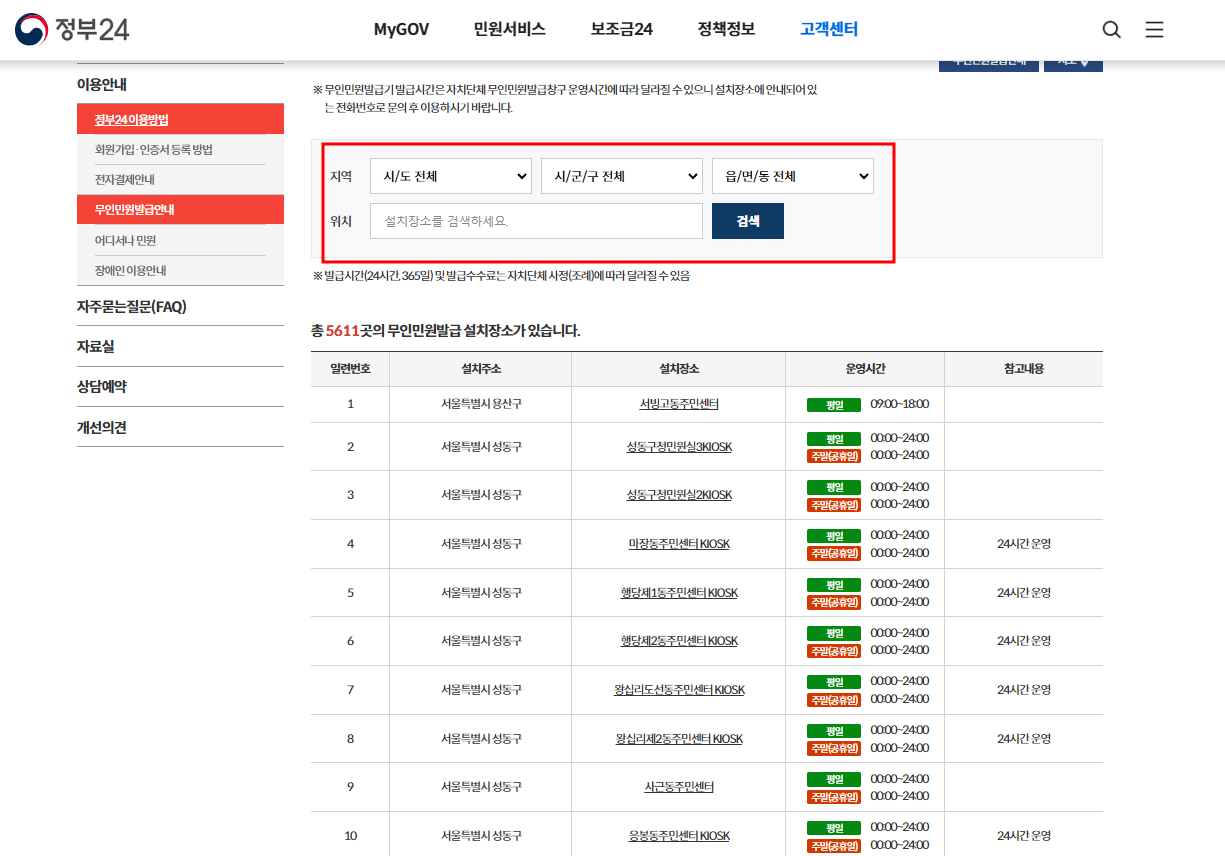Open the 읍/면/동 전체 dropdown
Image resolution: width=1225 pixels, height=856 pixels.
792,175
